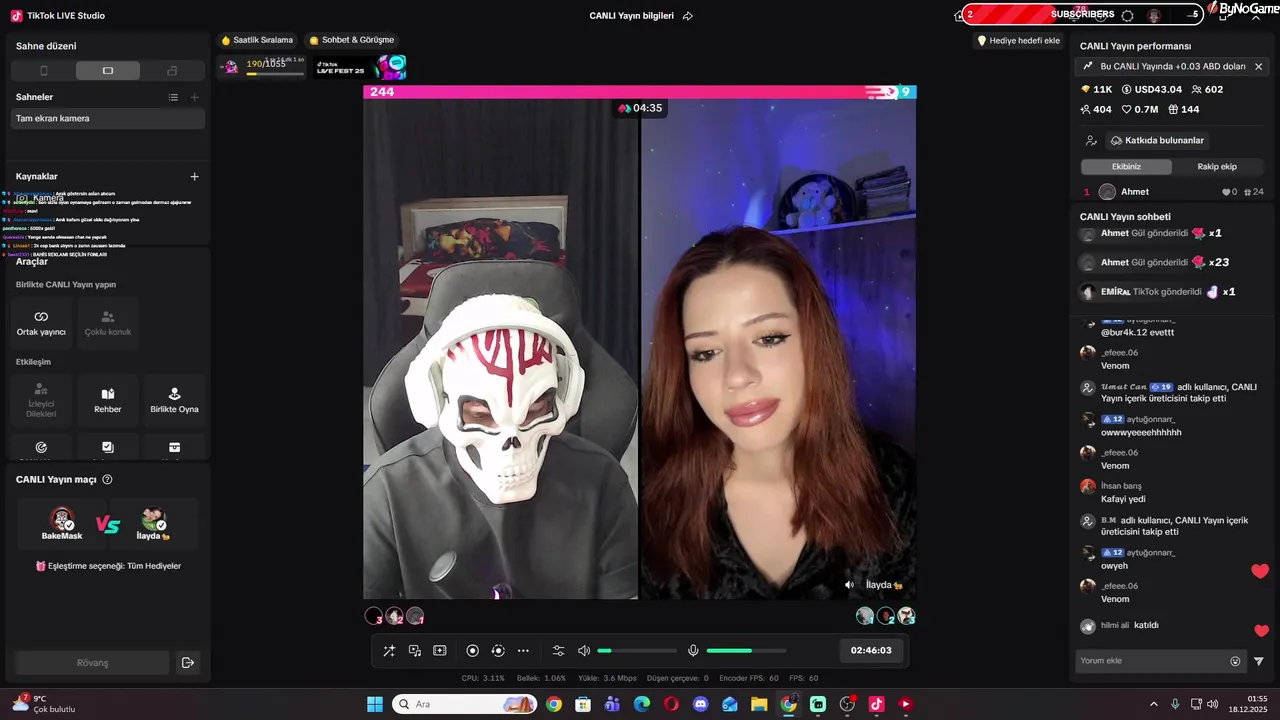Click the 02:46:03 live duration timer

(x=871, y=650)
